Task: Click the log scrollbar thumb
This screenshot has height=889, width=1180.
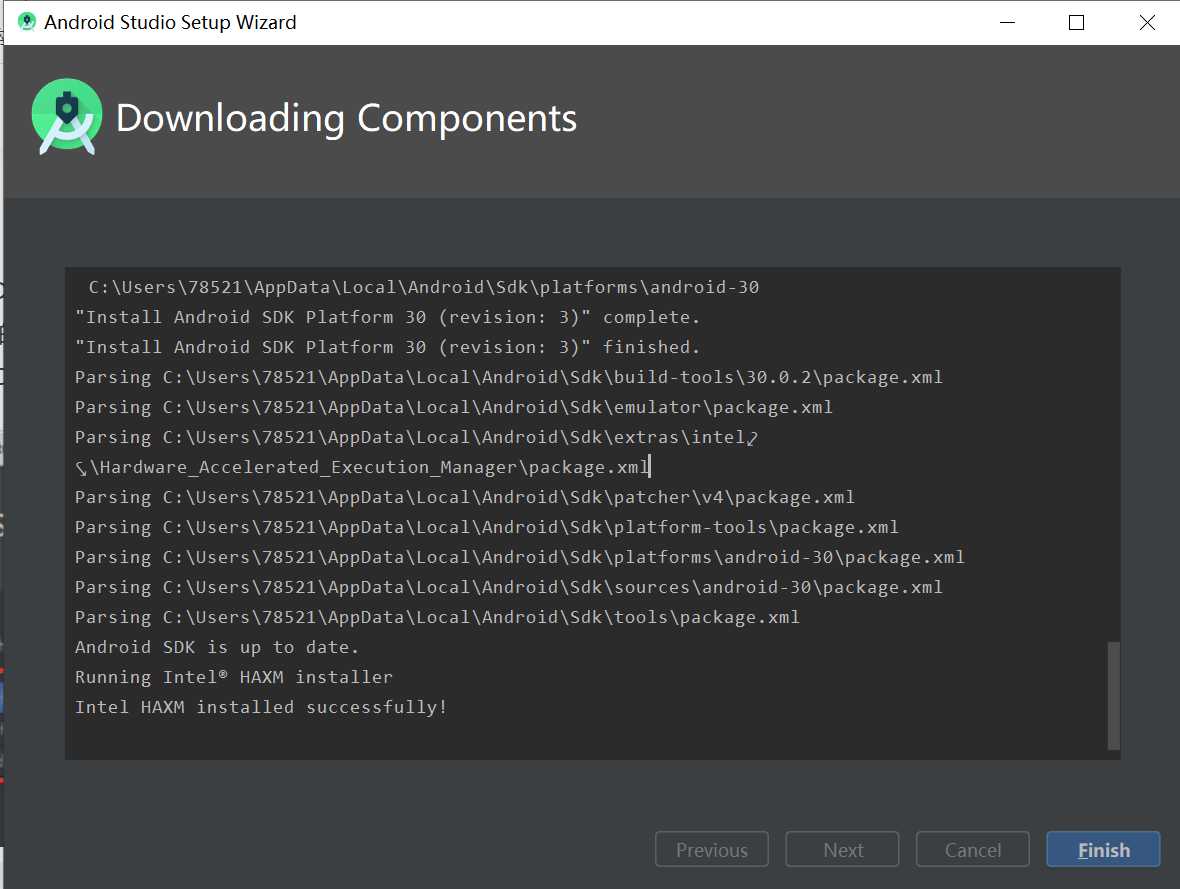Action: pos(1114,696)
